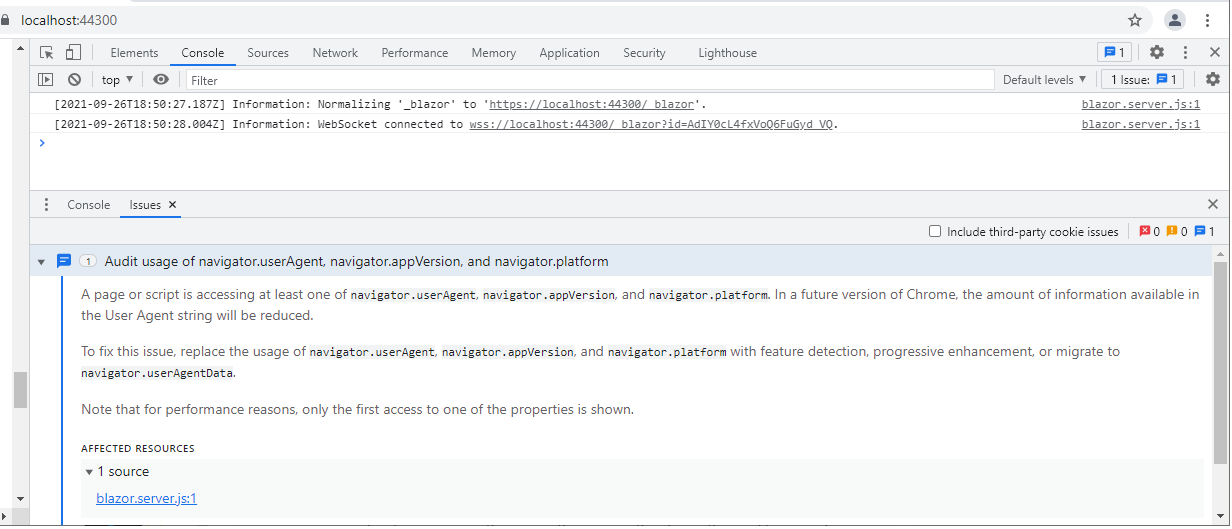Focus the console Filter input
The image size is (1232, 529).
tap(590, 80)
